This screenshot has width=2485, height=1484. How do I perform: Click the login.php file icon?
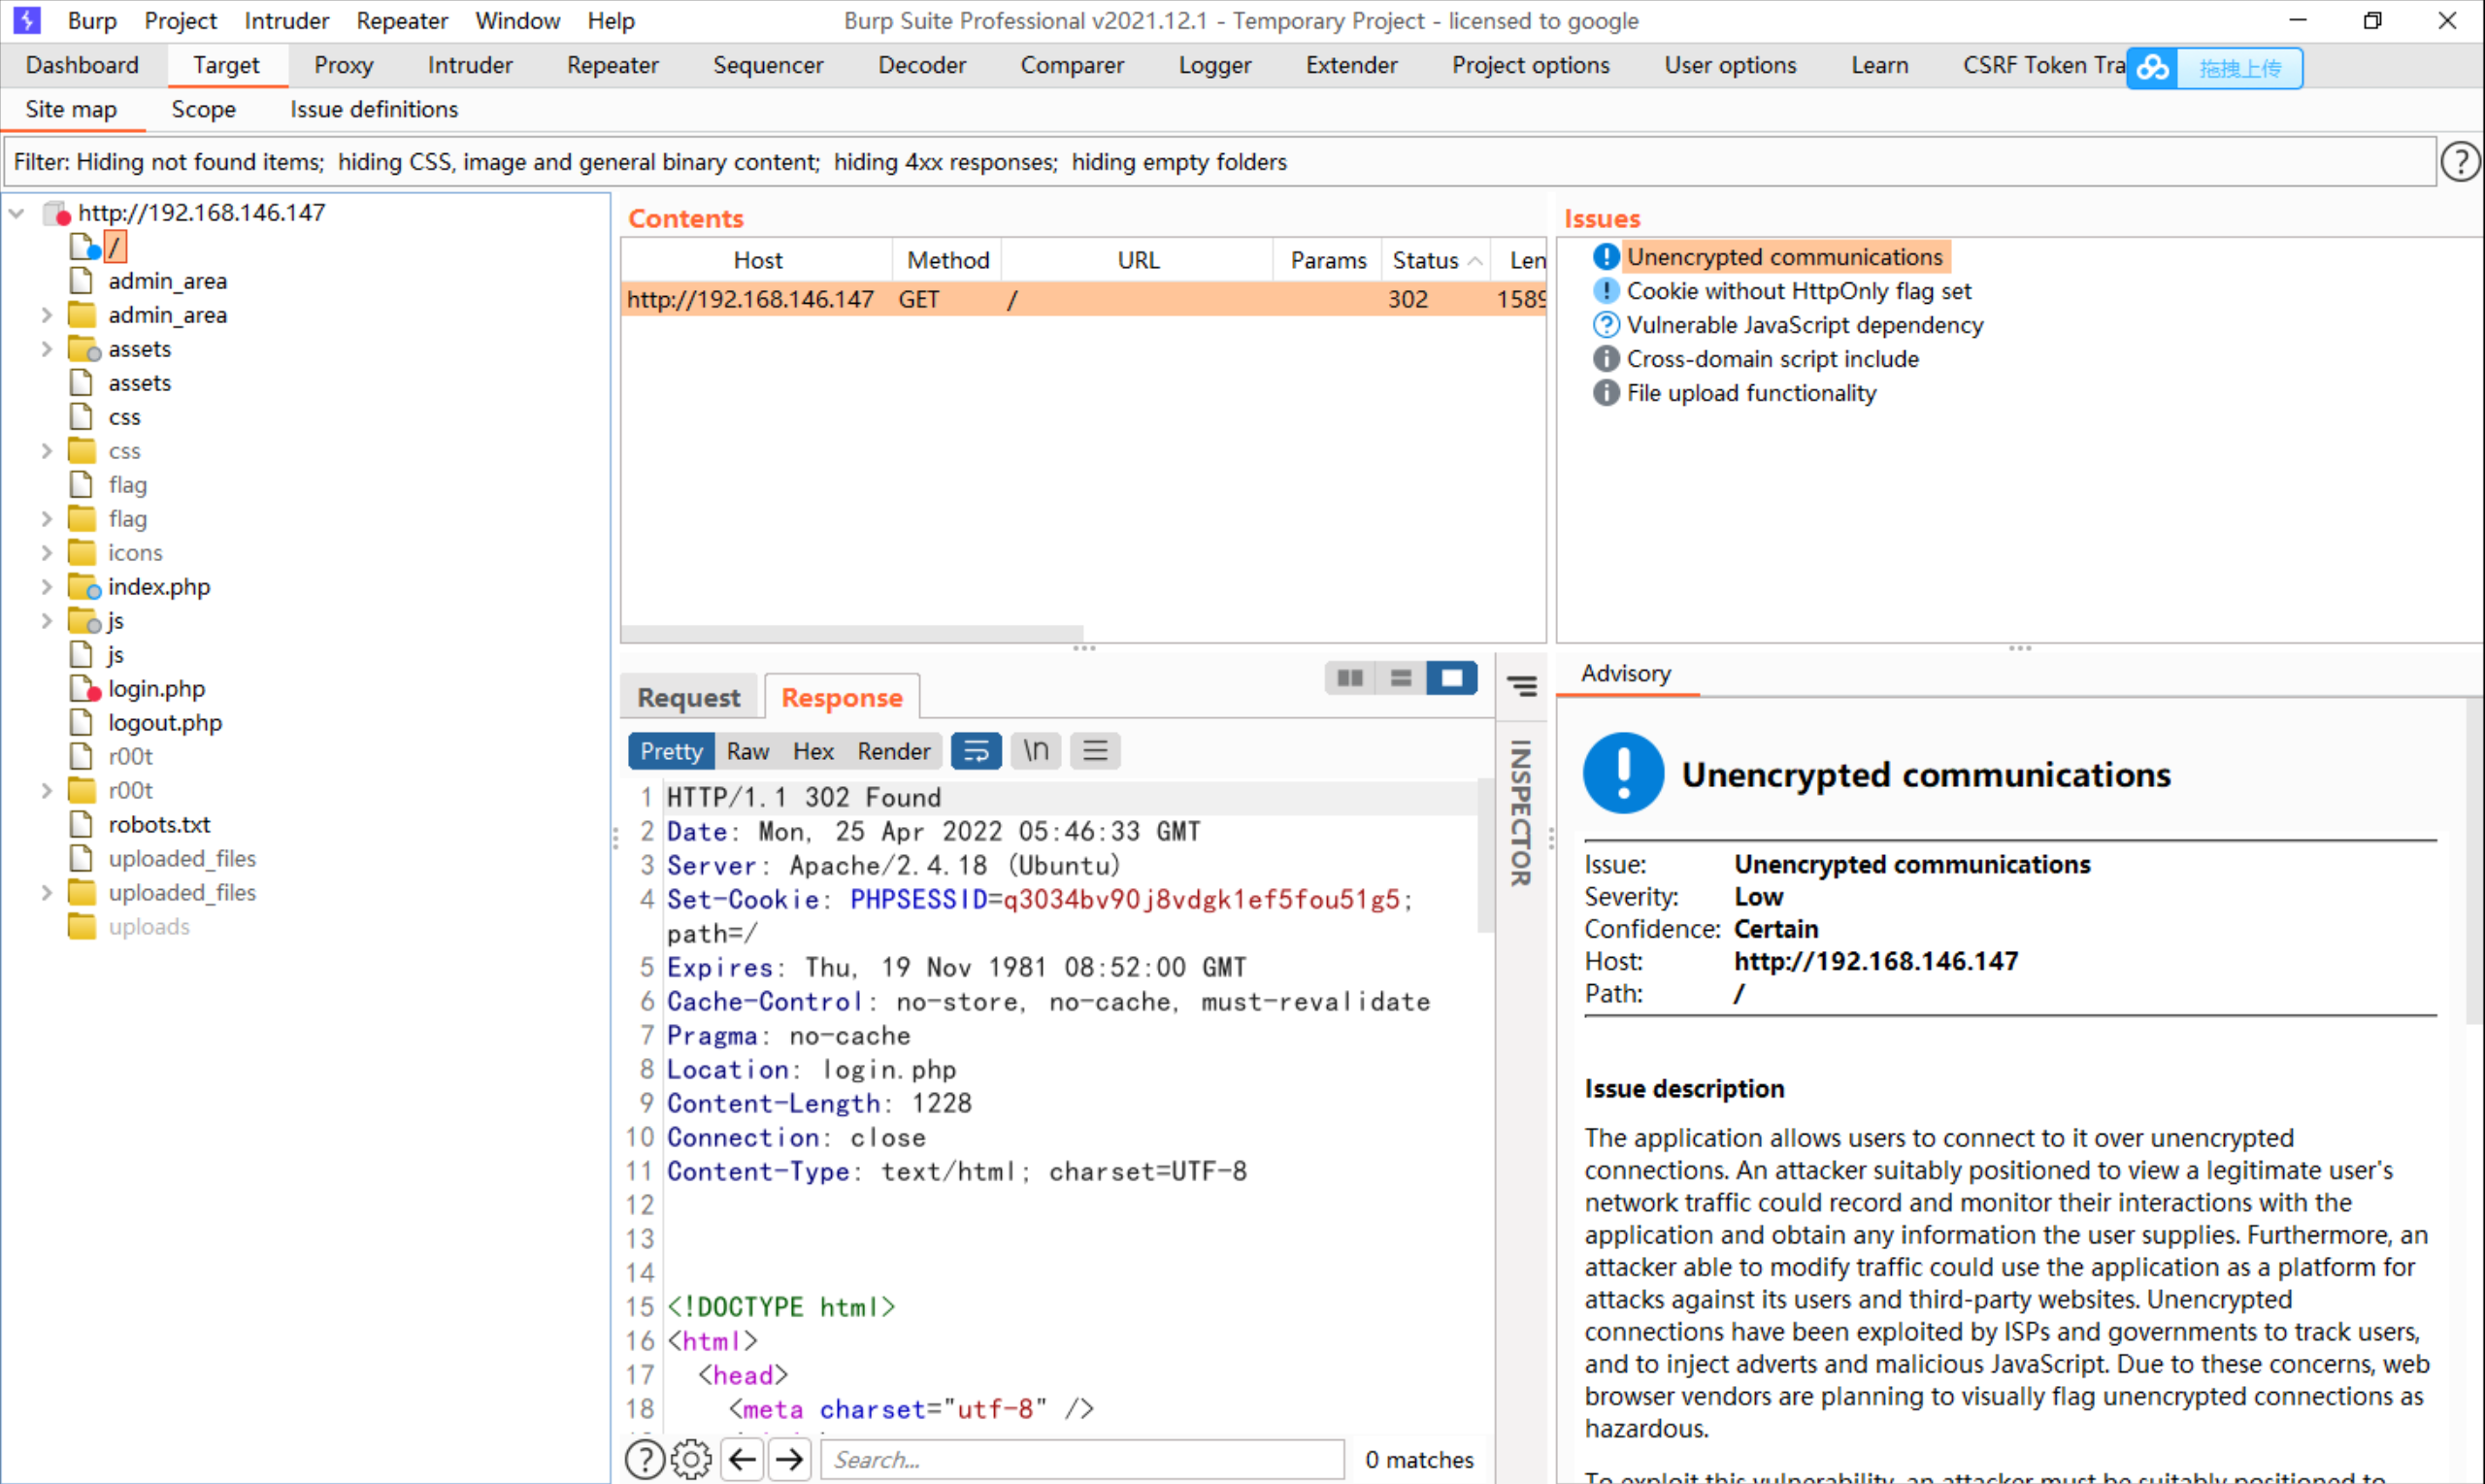[x=84, y=688]
